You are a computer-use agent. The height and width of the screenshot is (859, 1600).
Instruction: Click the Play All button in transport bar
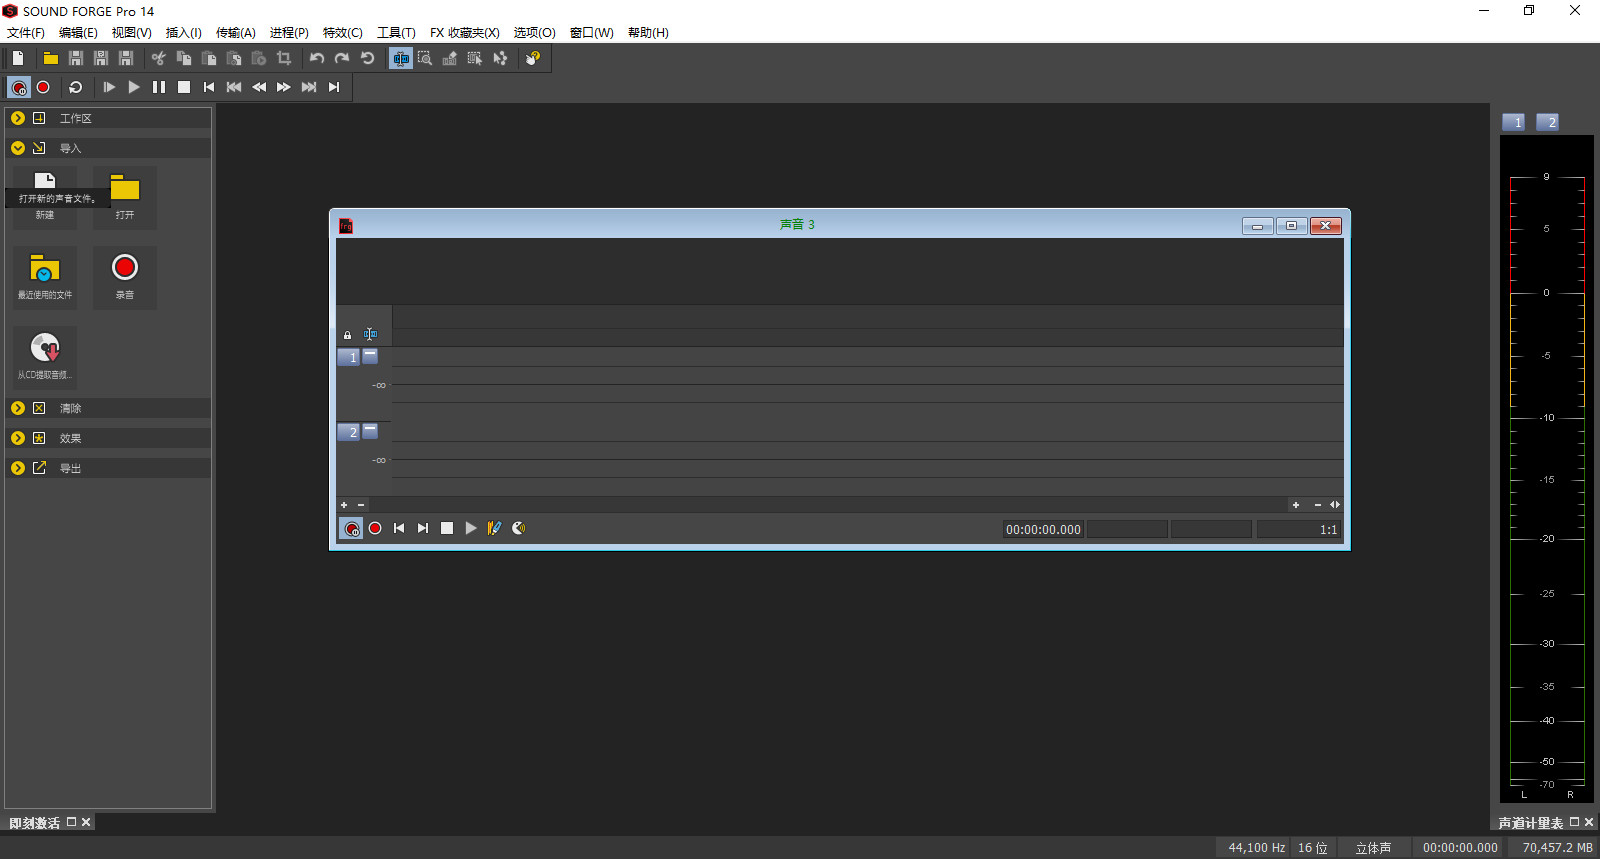click(x=109, y=87)
